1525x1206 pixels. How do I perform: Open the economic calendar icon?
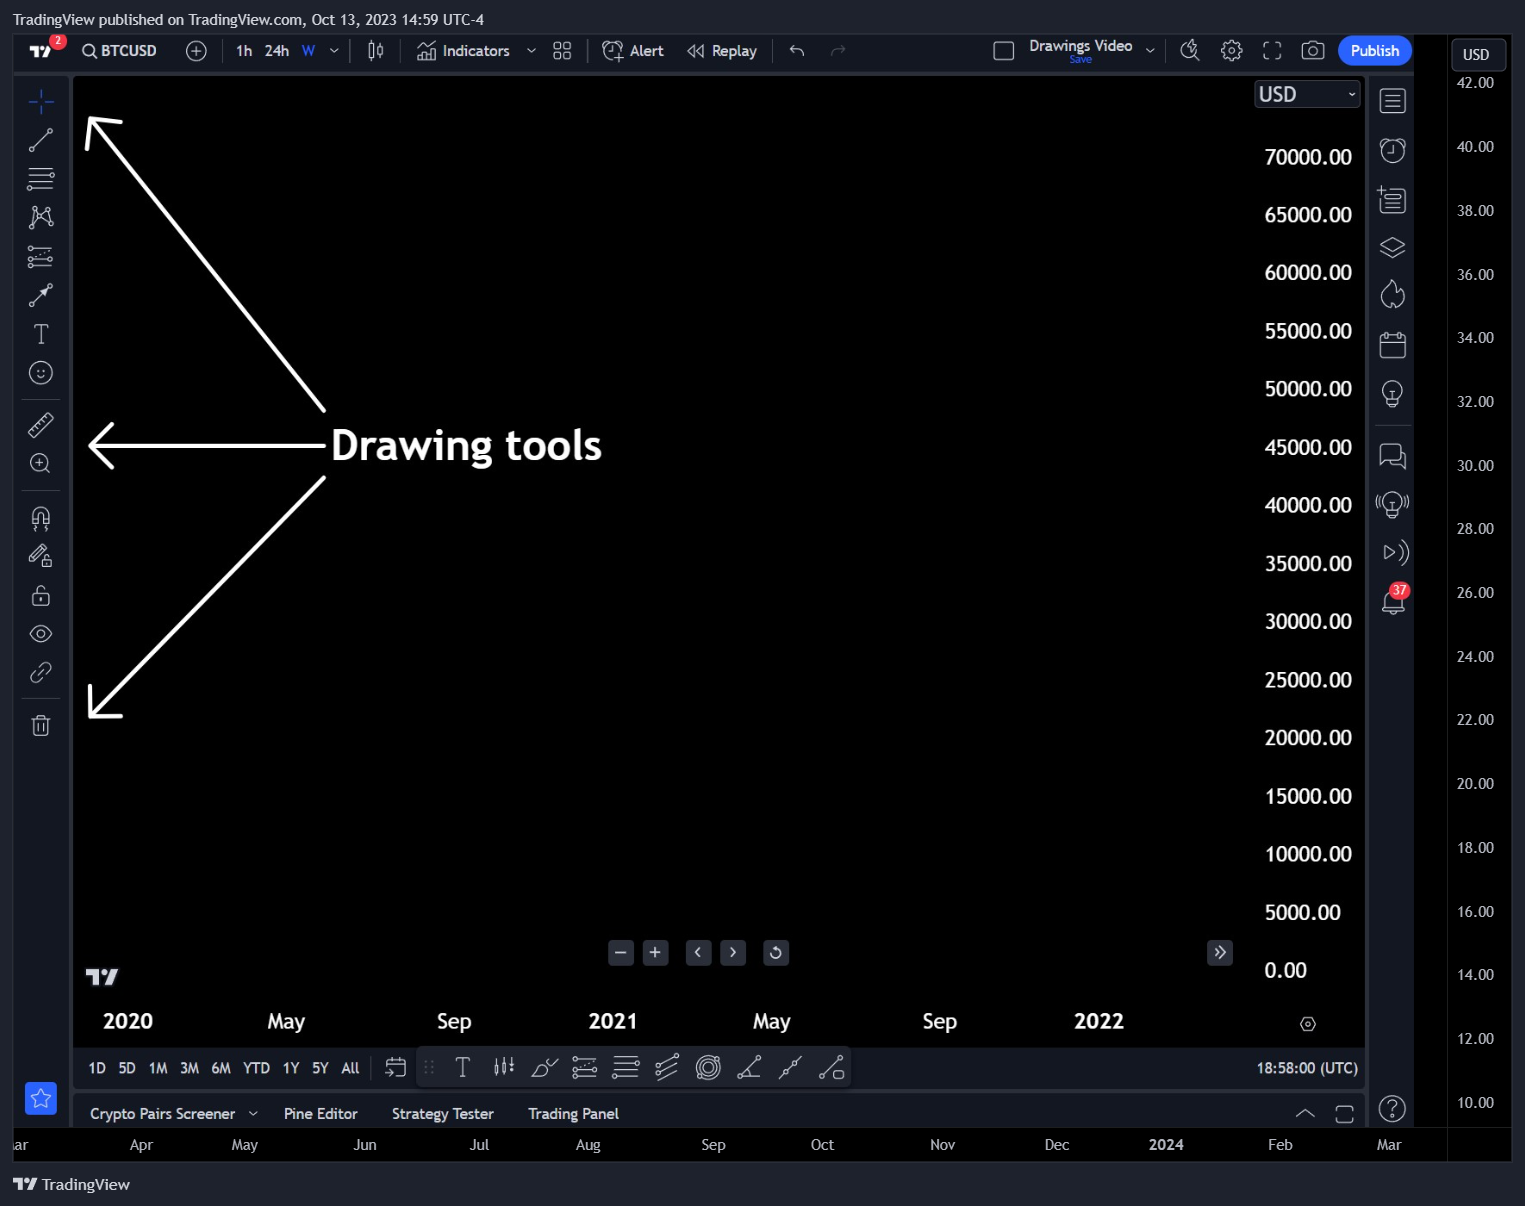[x=1393, y=345]
